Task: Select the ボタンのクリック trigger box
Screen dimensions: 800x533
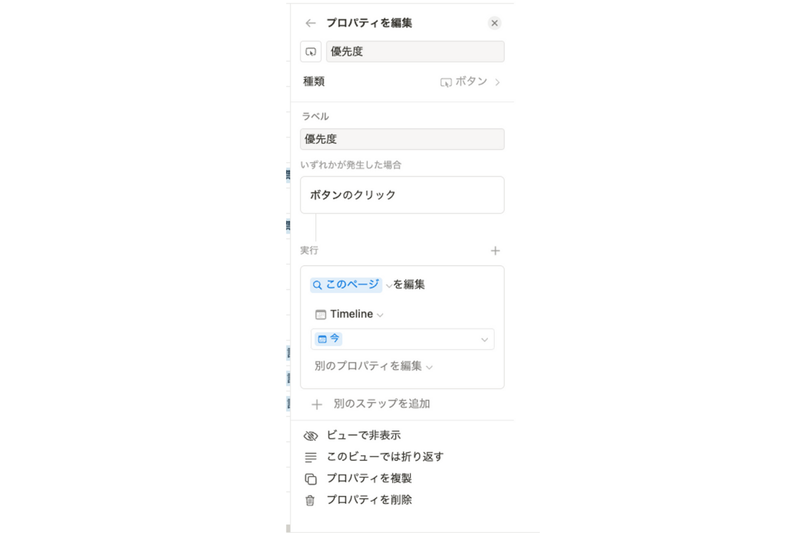Action: click(x=402, y=195)
